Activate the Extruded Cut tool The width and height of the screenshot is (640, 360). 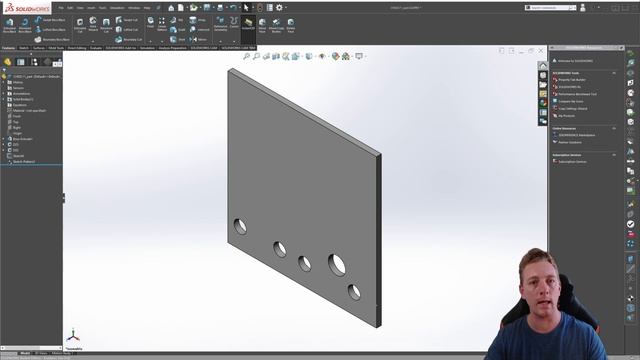(80, 25)
